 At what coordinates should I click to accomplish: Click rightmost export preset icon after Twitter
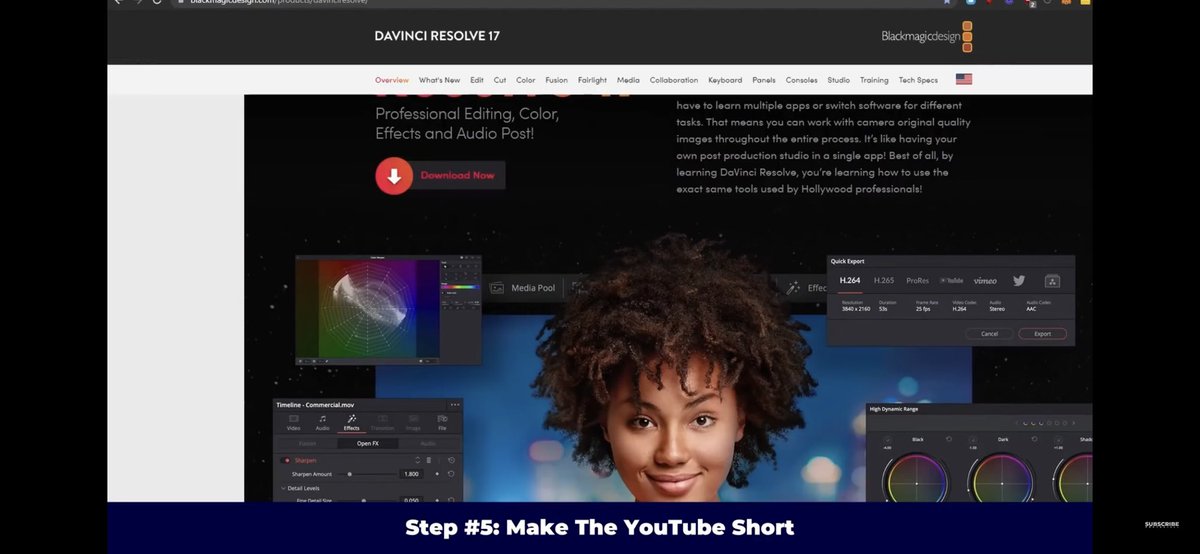[1052, 281]
